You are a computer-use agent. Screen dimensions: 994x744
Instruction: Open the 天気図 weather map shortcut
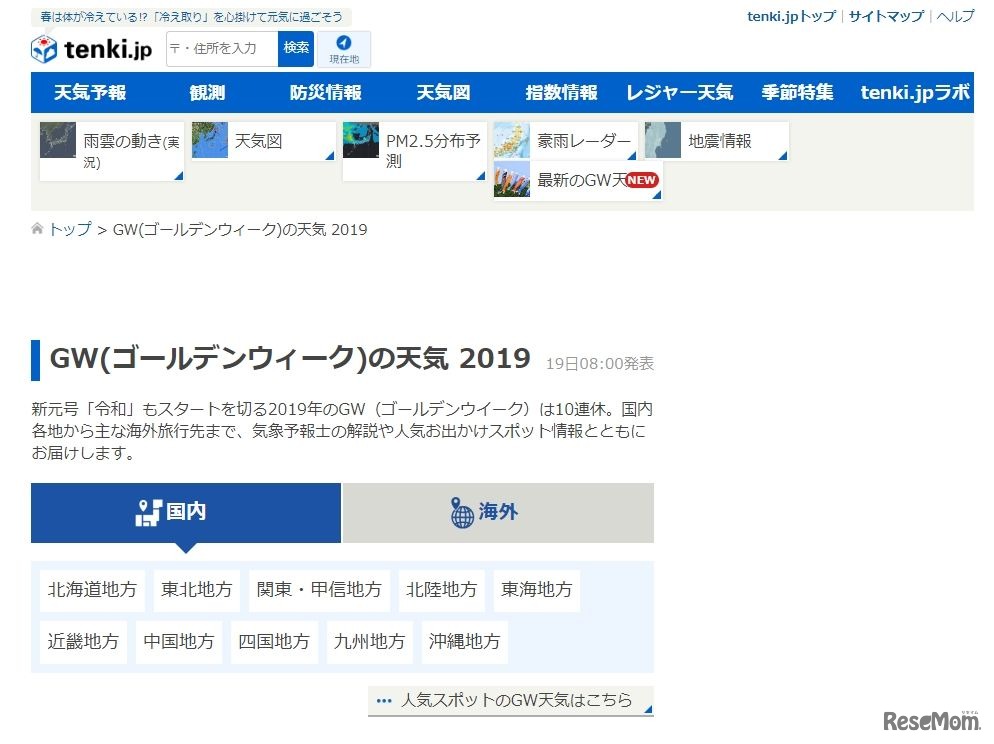(x=262, y=141)
